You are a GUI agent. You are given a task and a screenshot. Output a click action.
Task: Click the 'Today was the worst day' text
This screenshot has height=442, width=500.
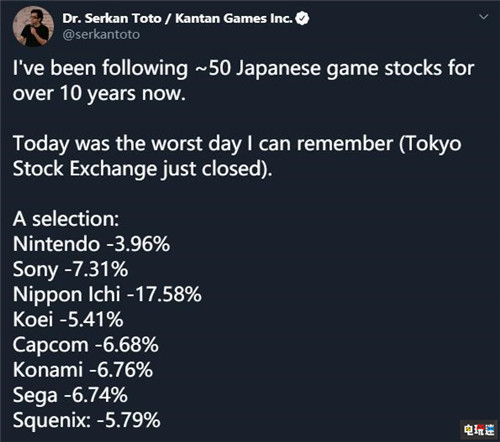pyautogui.click(x=127, y=144)
